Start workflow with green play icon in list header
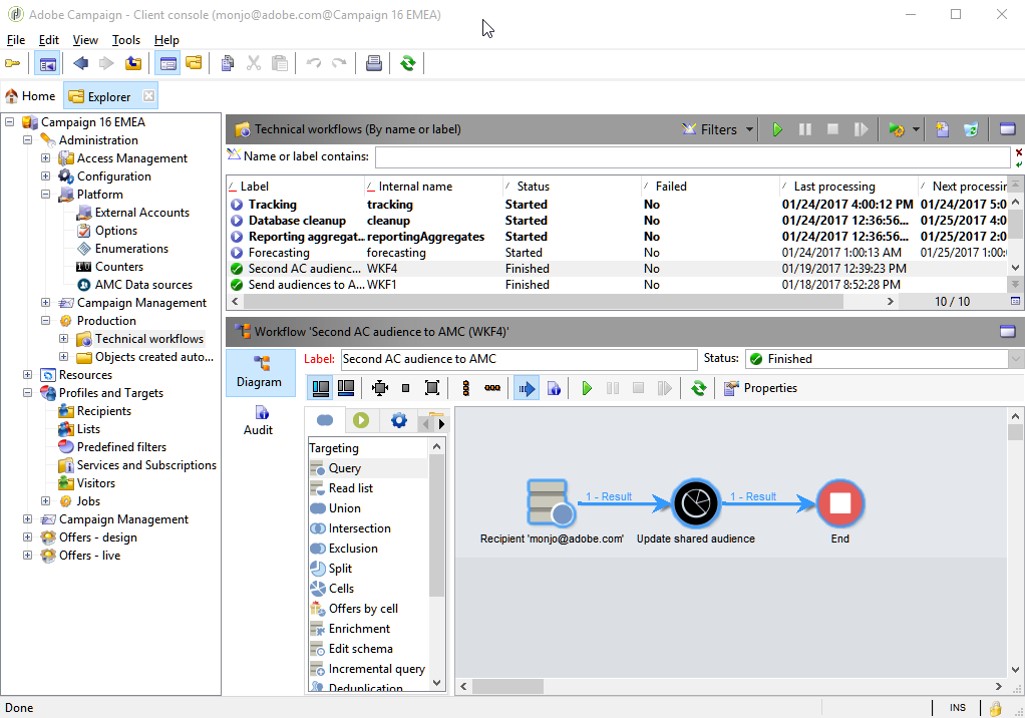Viewport: 1025px width, 718px height. click(777, 129)
